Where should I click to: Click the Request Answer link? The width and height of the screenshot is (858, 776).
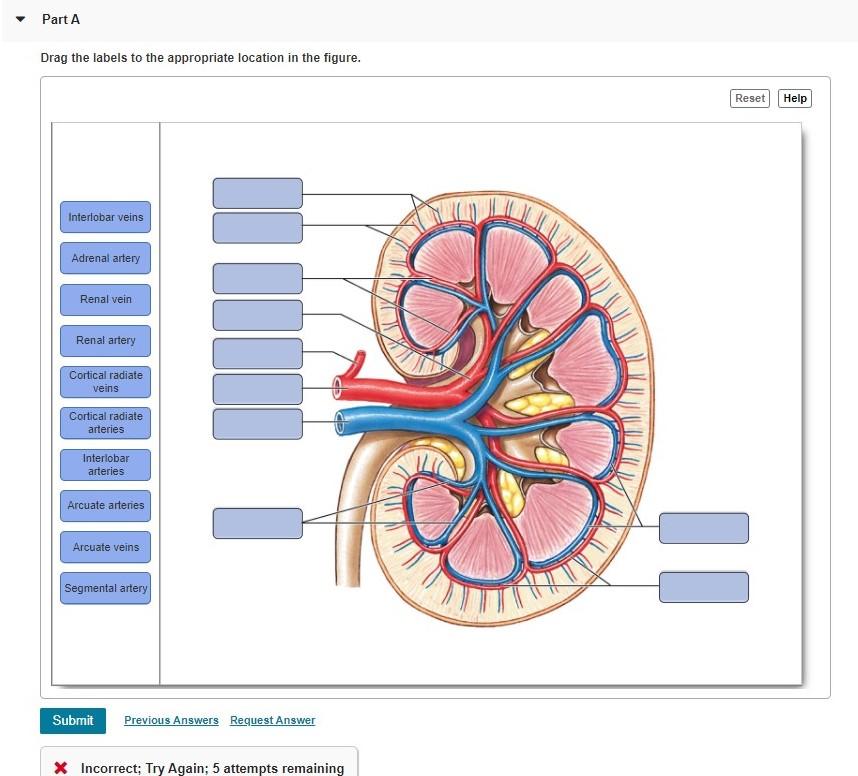click(272, 720)
